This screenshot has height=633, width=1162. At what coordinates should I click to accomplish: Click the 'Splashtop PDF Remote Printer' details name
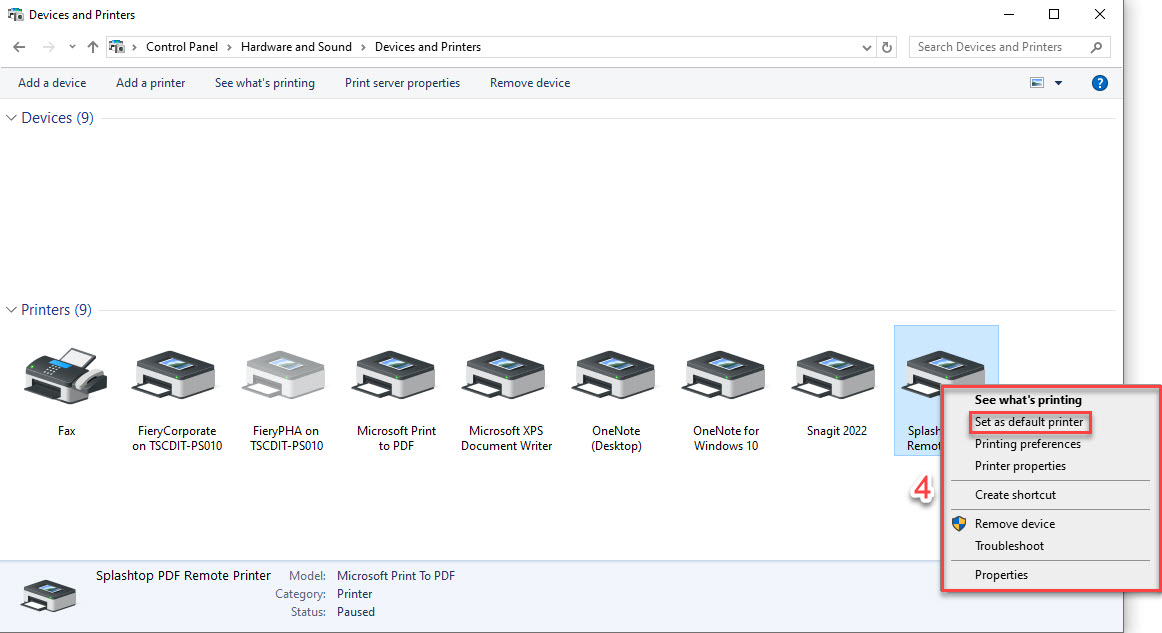pyautogui.click(x=183, y=575)
